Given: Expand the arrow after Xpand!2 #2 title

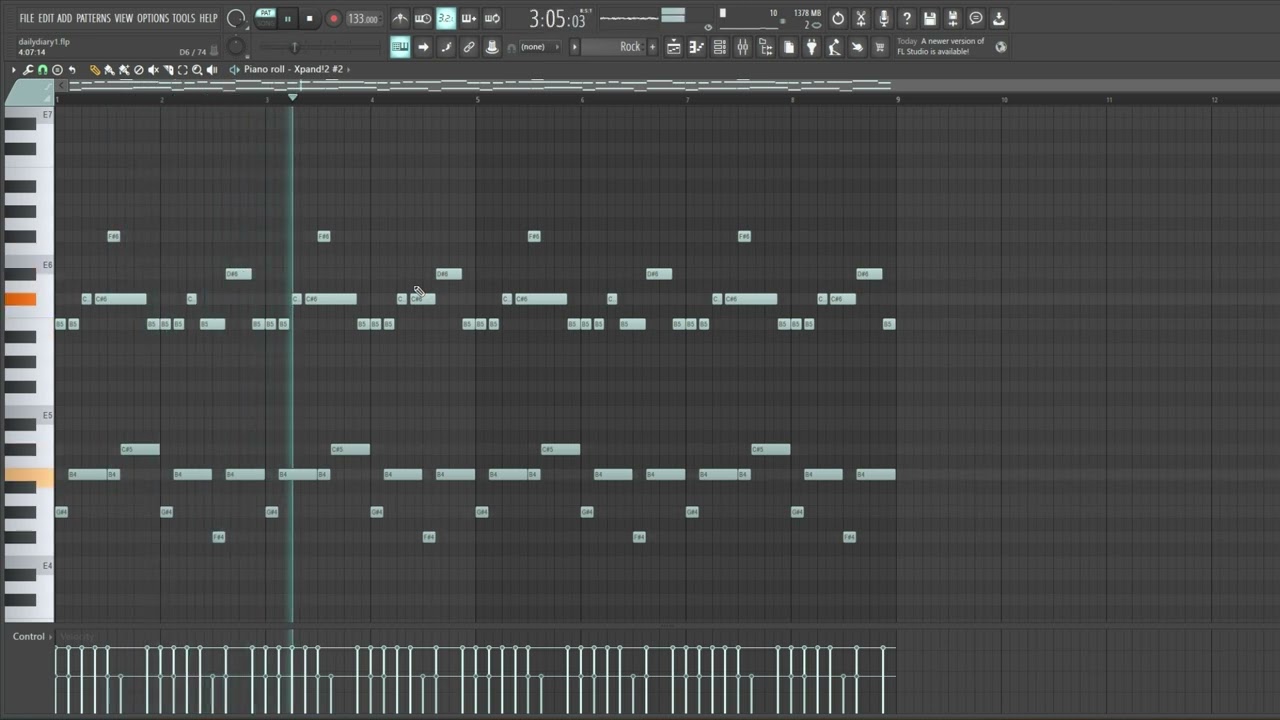Looking at the screenshot, I should tap(348, 70).
